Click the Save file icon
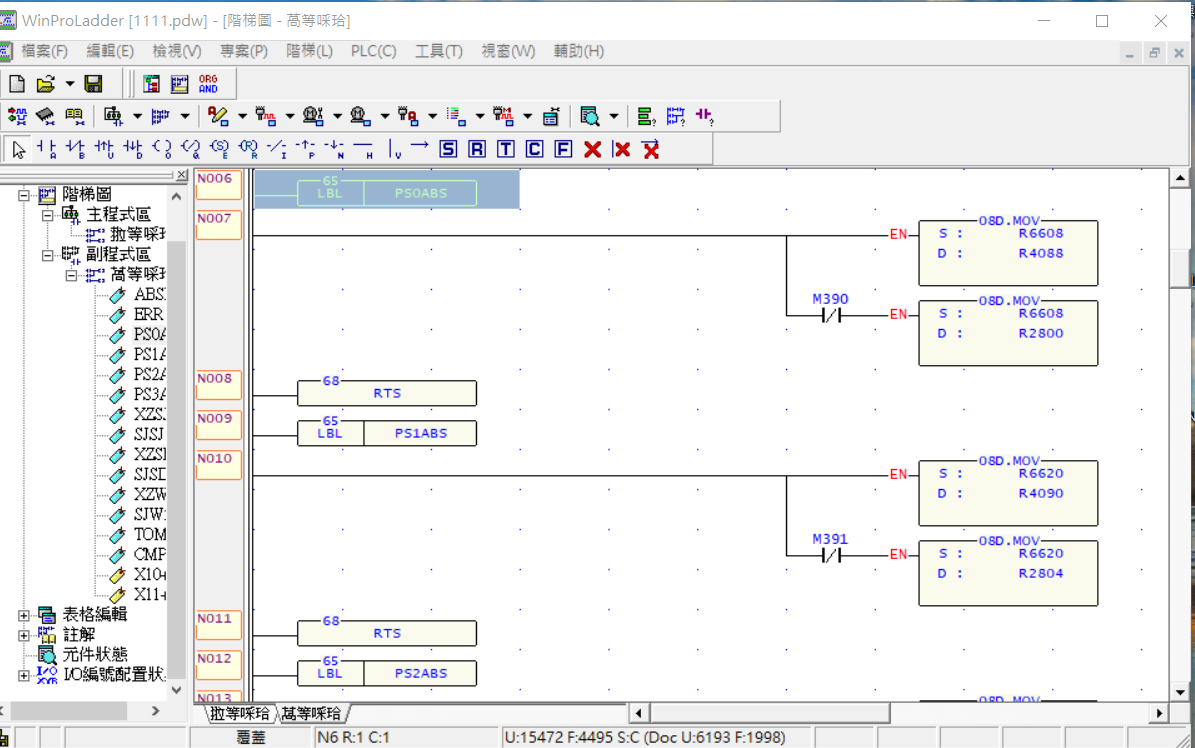Viewport: 1195px width, 748px height. (93, 84)
